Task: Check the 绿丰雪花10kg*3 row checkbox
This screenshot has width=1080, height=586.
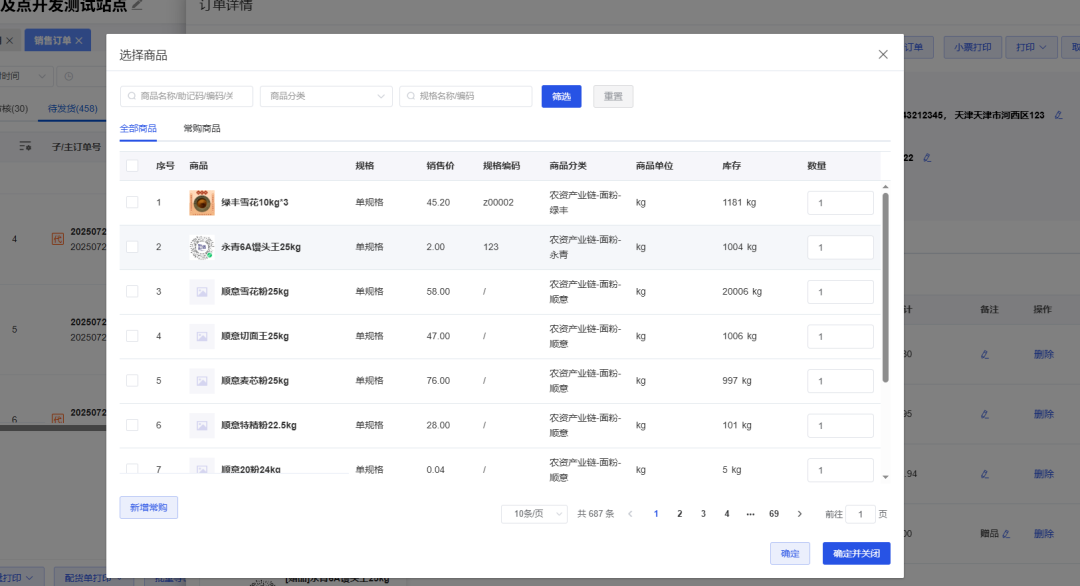Action: pyautogui.click(x=132, y=202)
